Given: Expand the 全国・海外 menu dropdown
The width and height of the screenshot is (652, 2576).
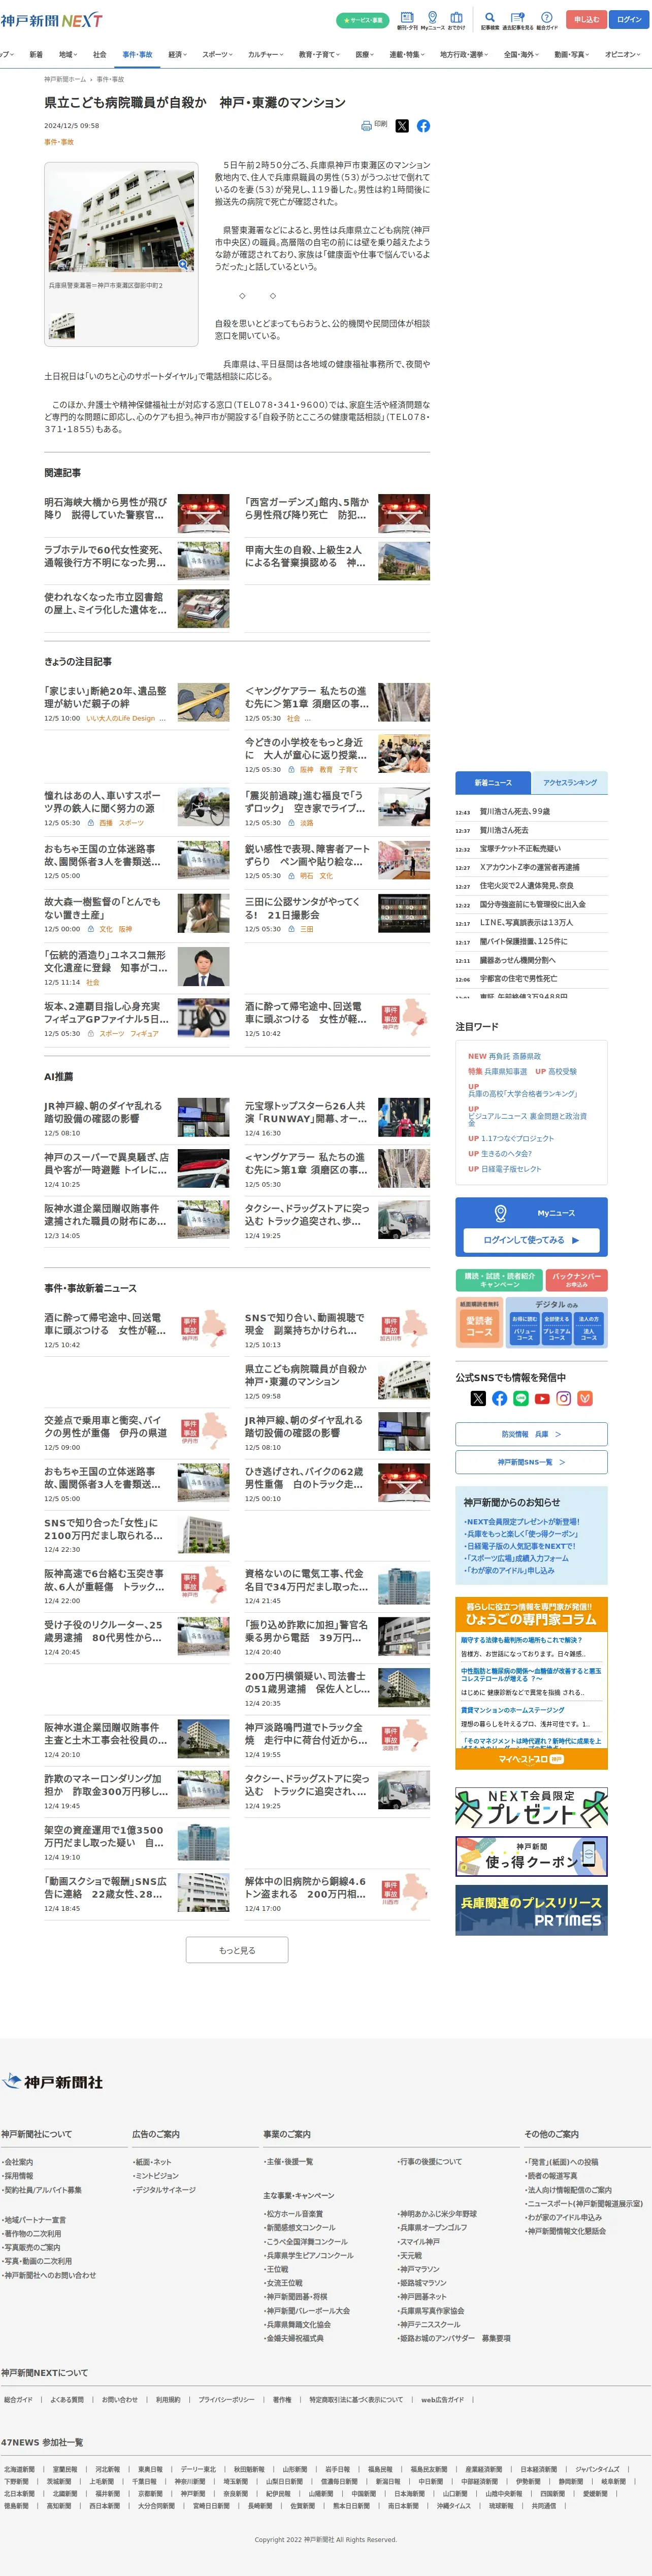Looking at the screenshot, I should pos(521,55).
